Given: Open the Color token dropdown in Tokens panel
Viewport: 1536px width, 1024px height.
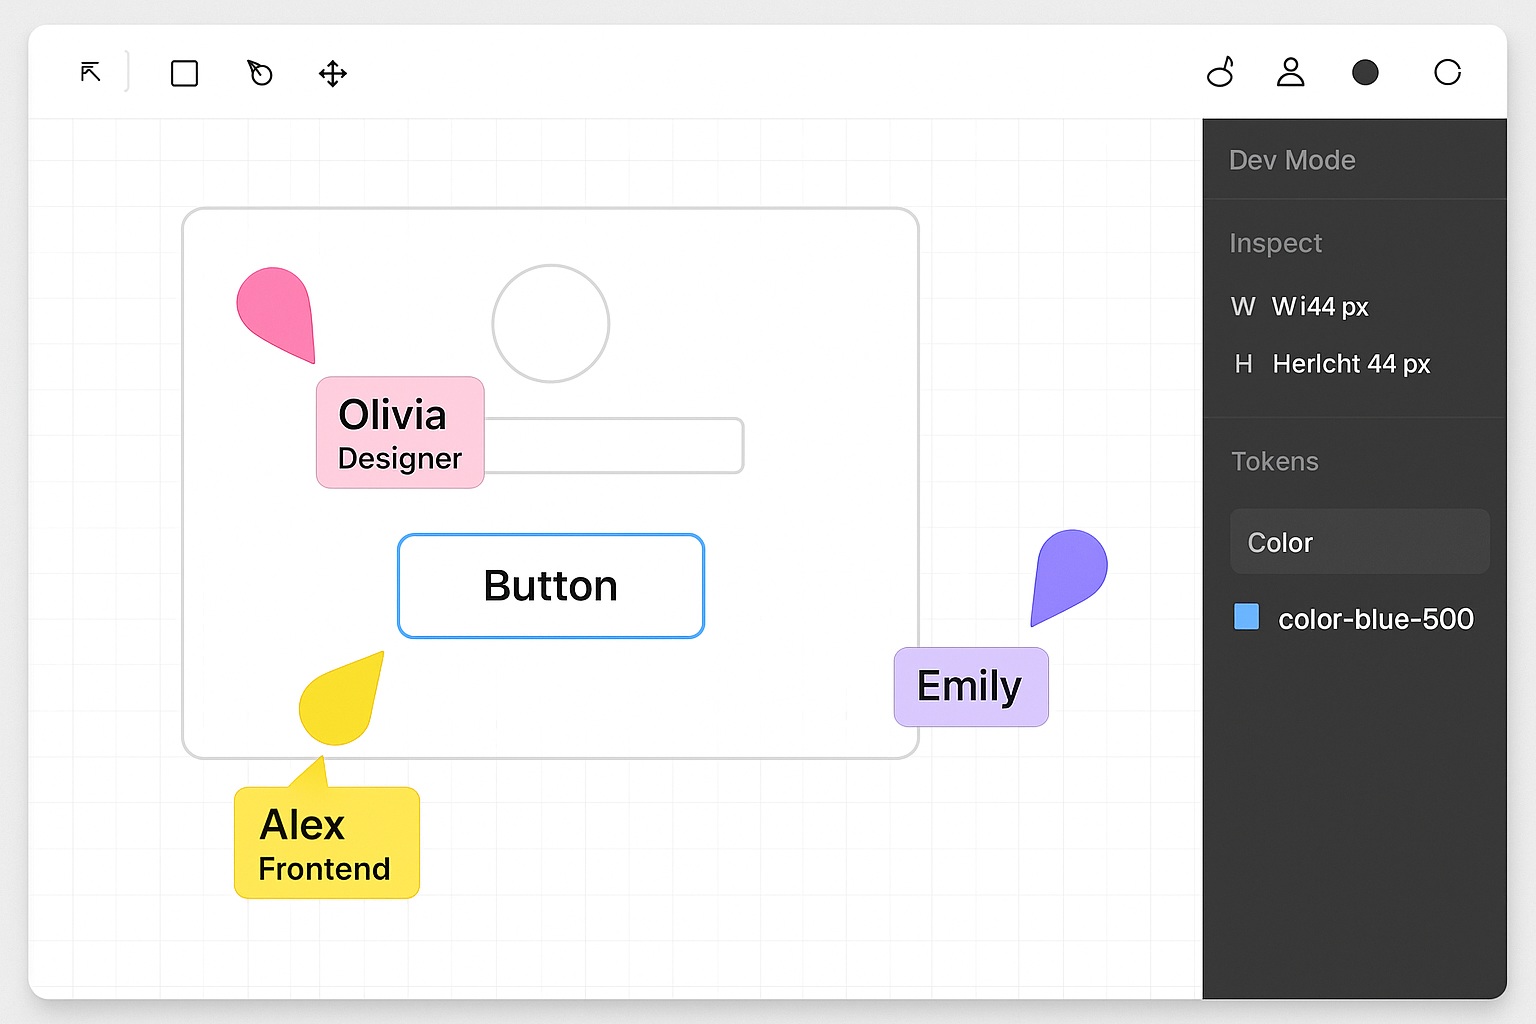Looking at the screenshot, I should (1359, 541).
